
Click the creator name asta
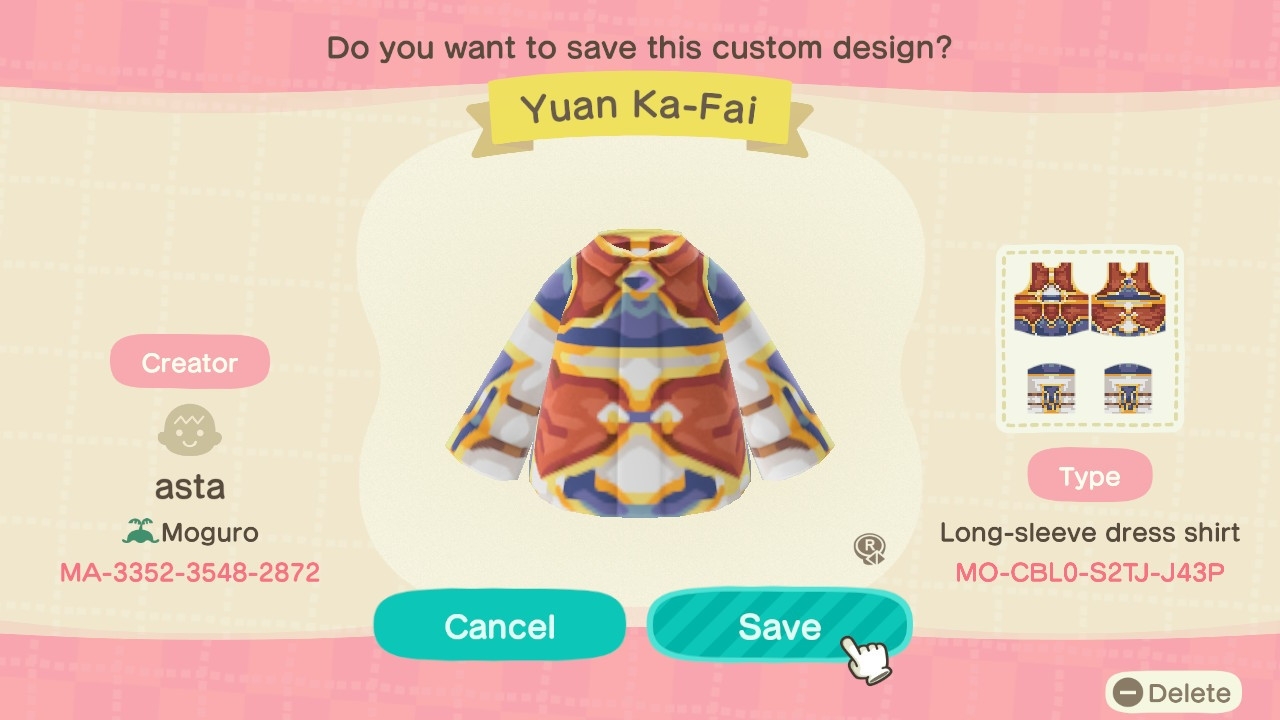coord(190,487)
